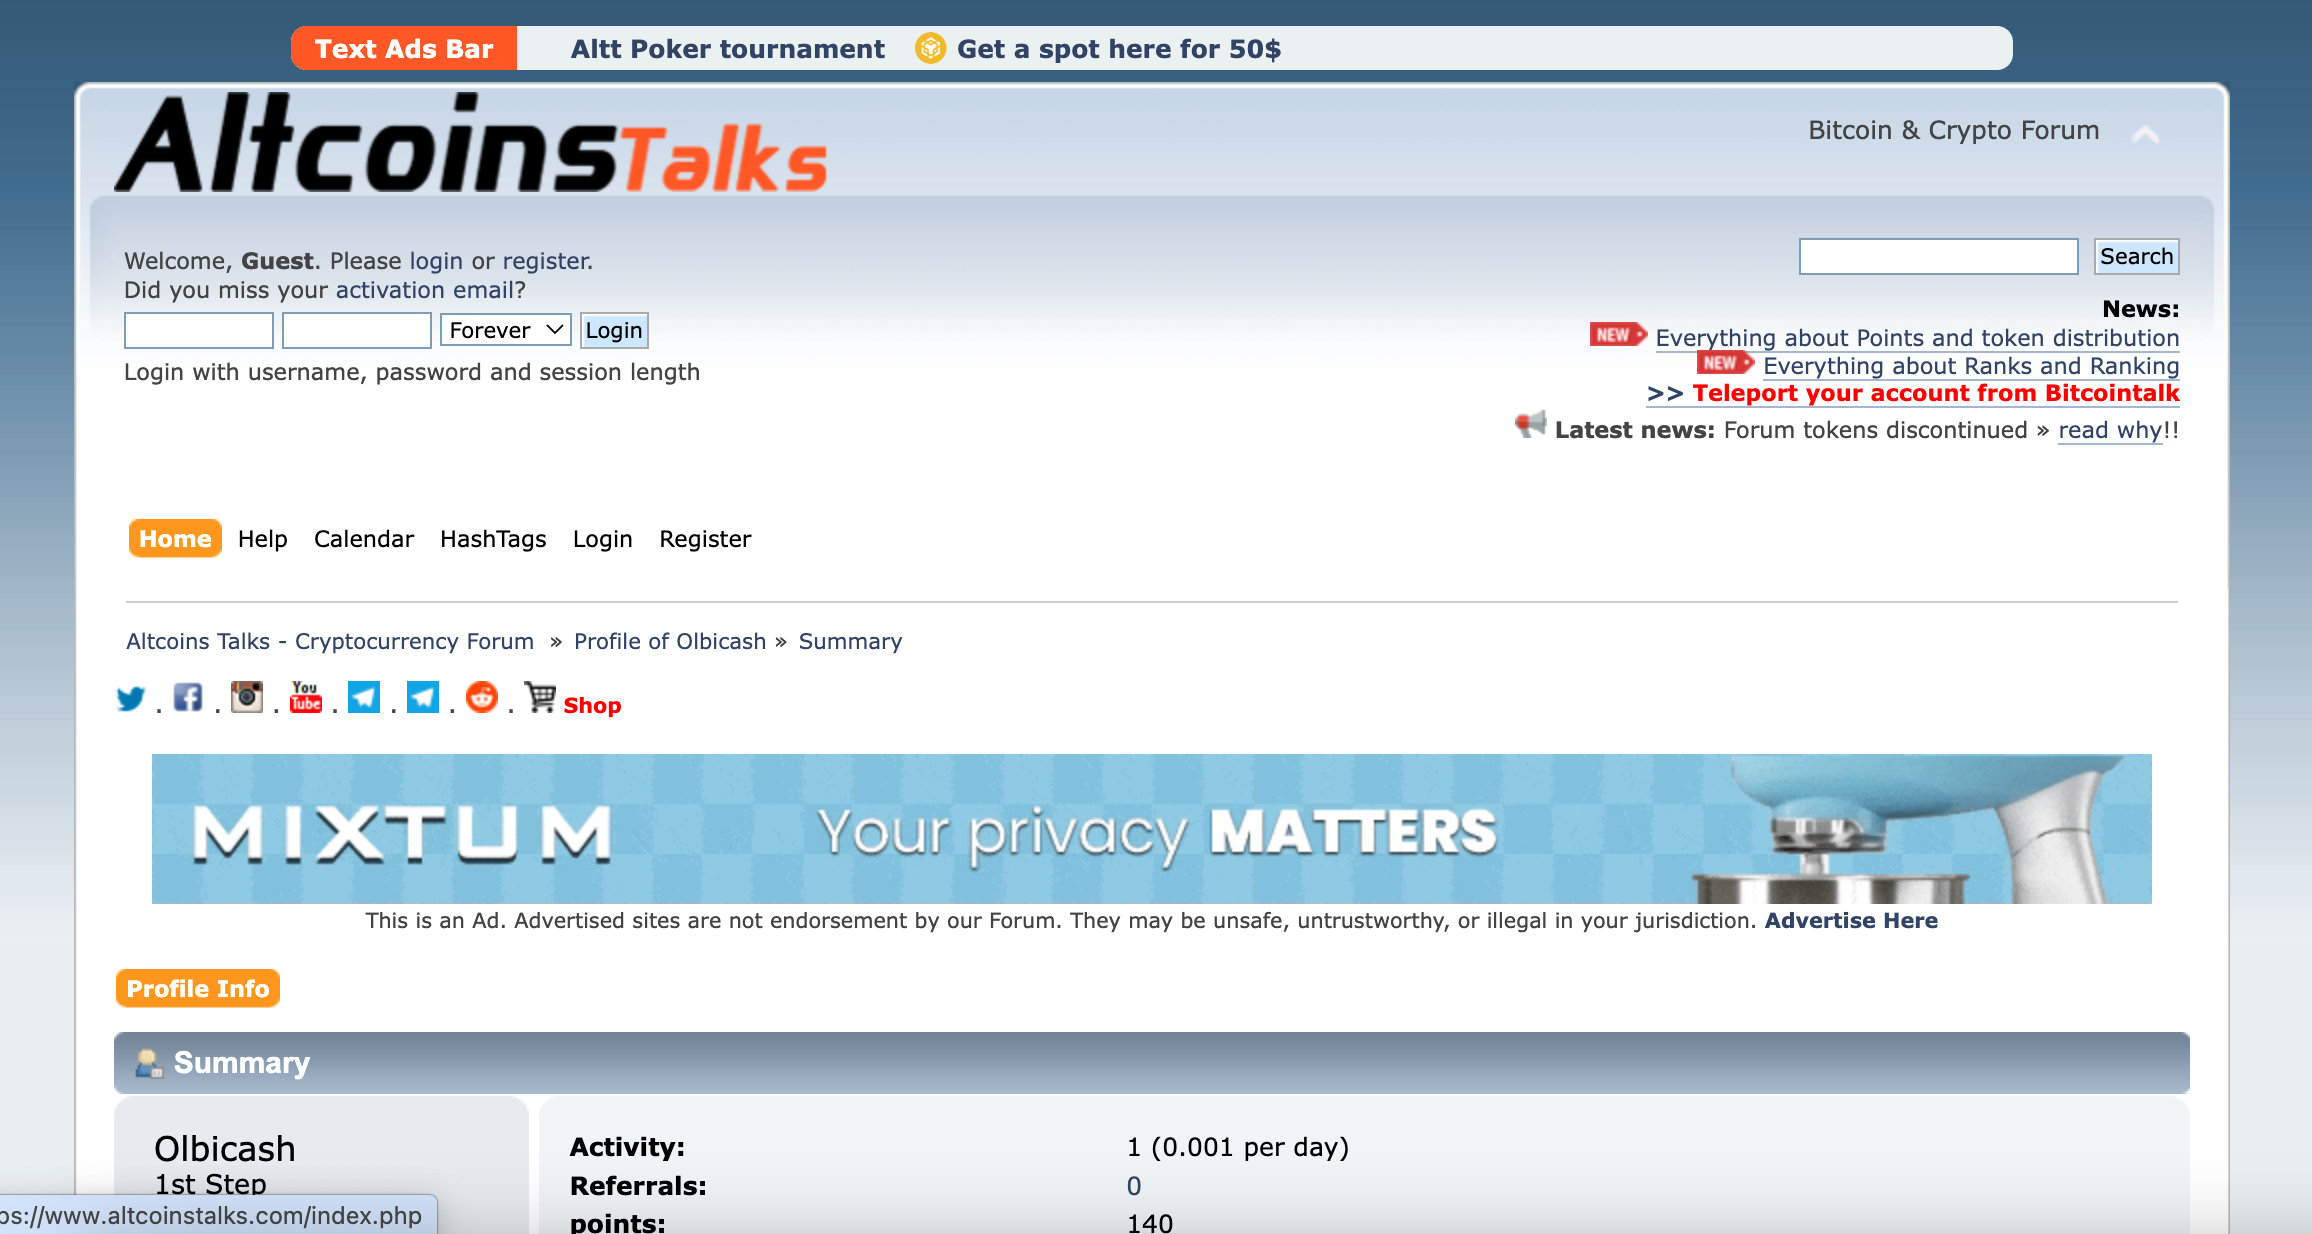Click the shopping cart Shop icon
The image size is (2312, 1234).
tap(541, 697)
